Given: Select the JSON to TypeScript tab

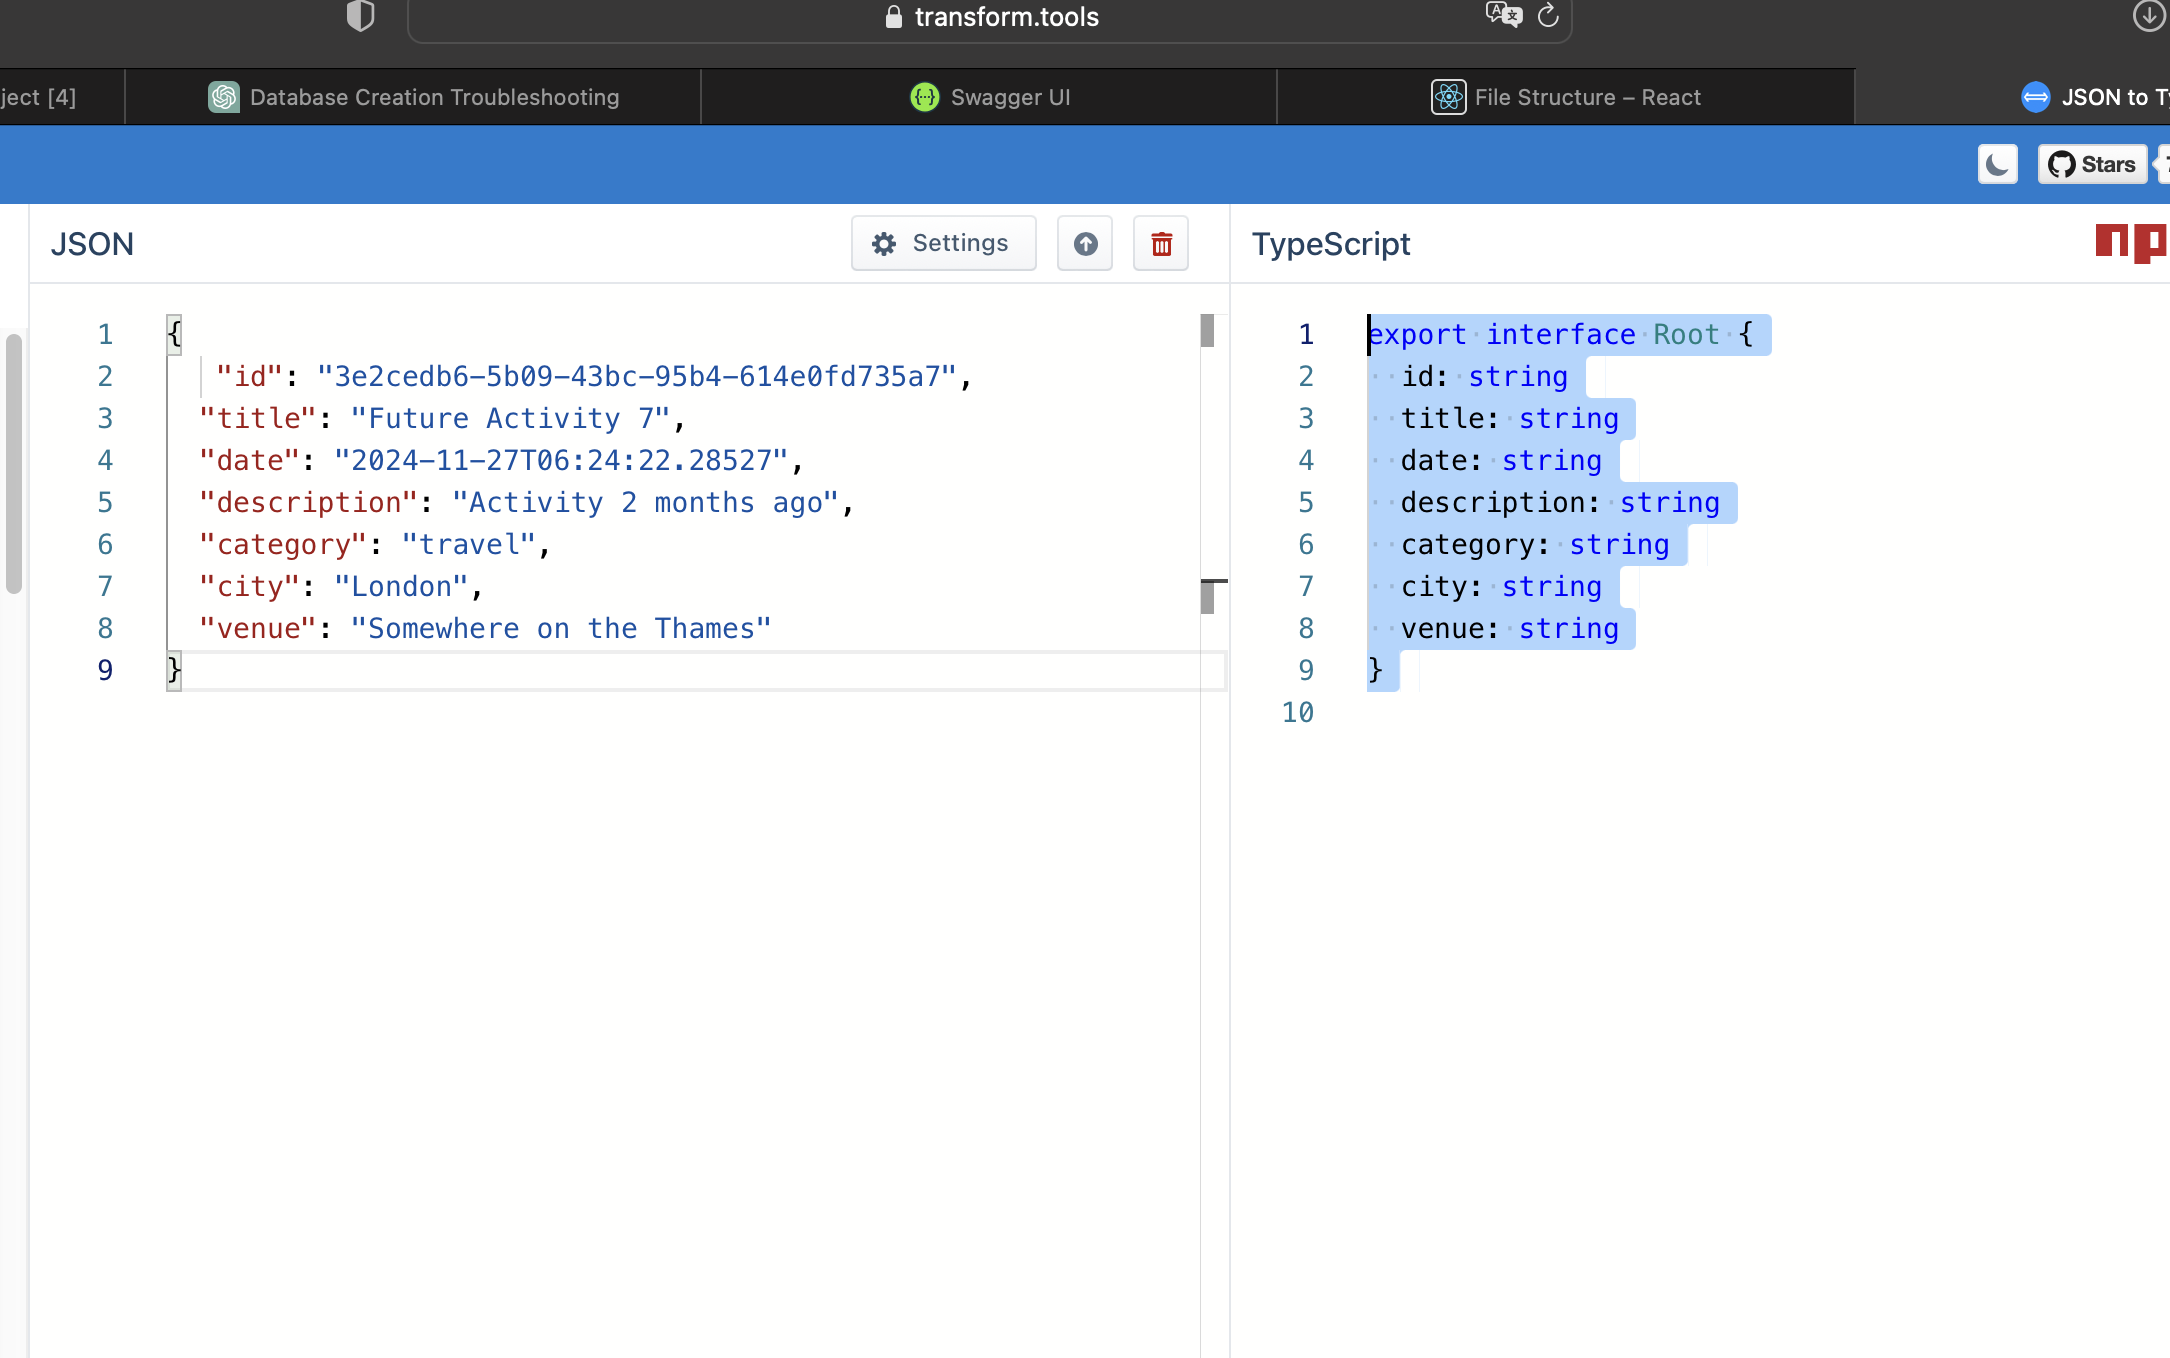Looking at the screenshot, I should (2100, 97).
